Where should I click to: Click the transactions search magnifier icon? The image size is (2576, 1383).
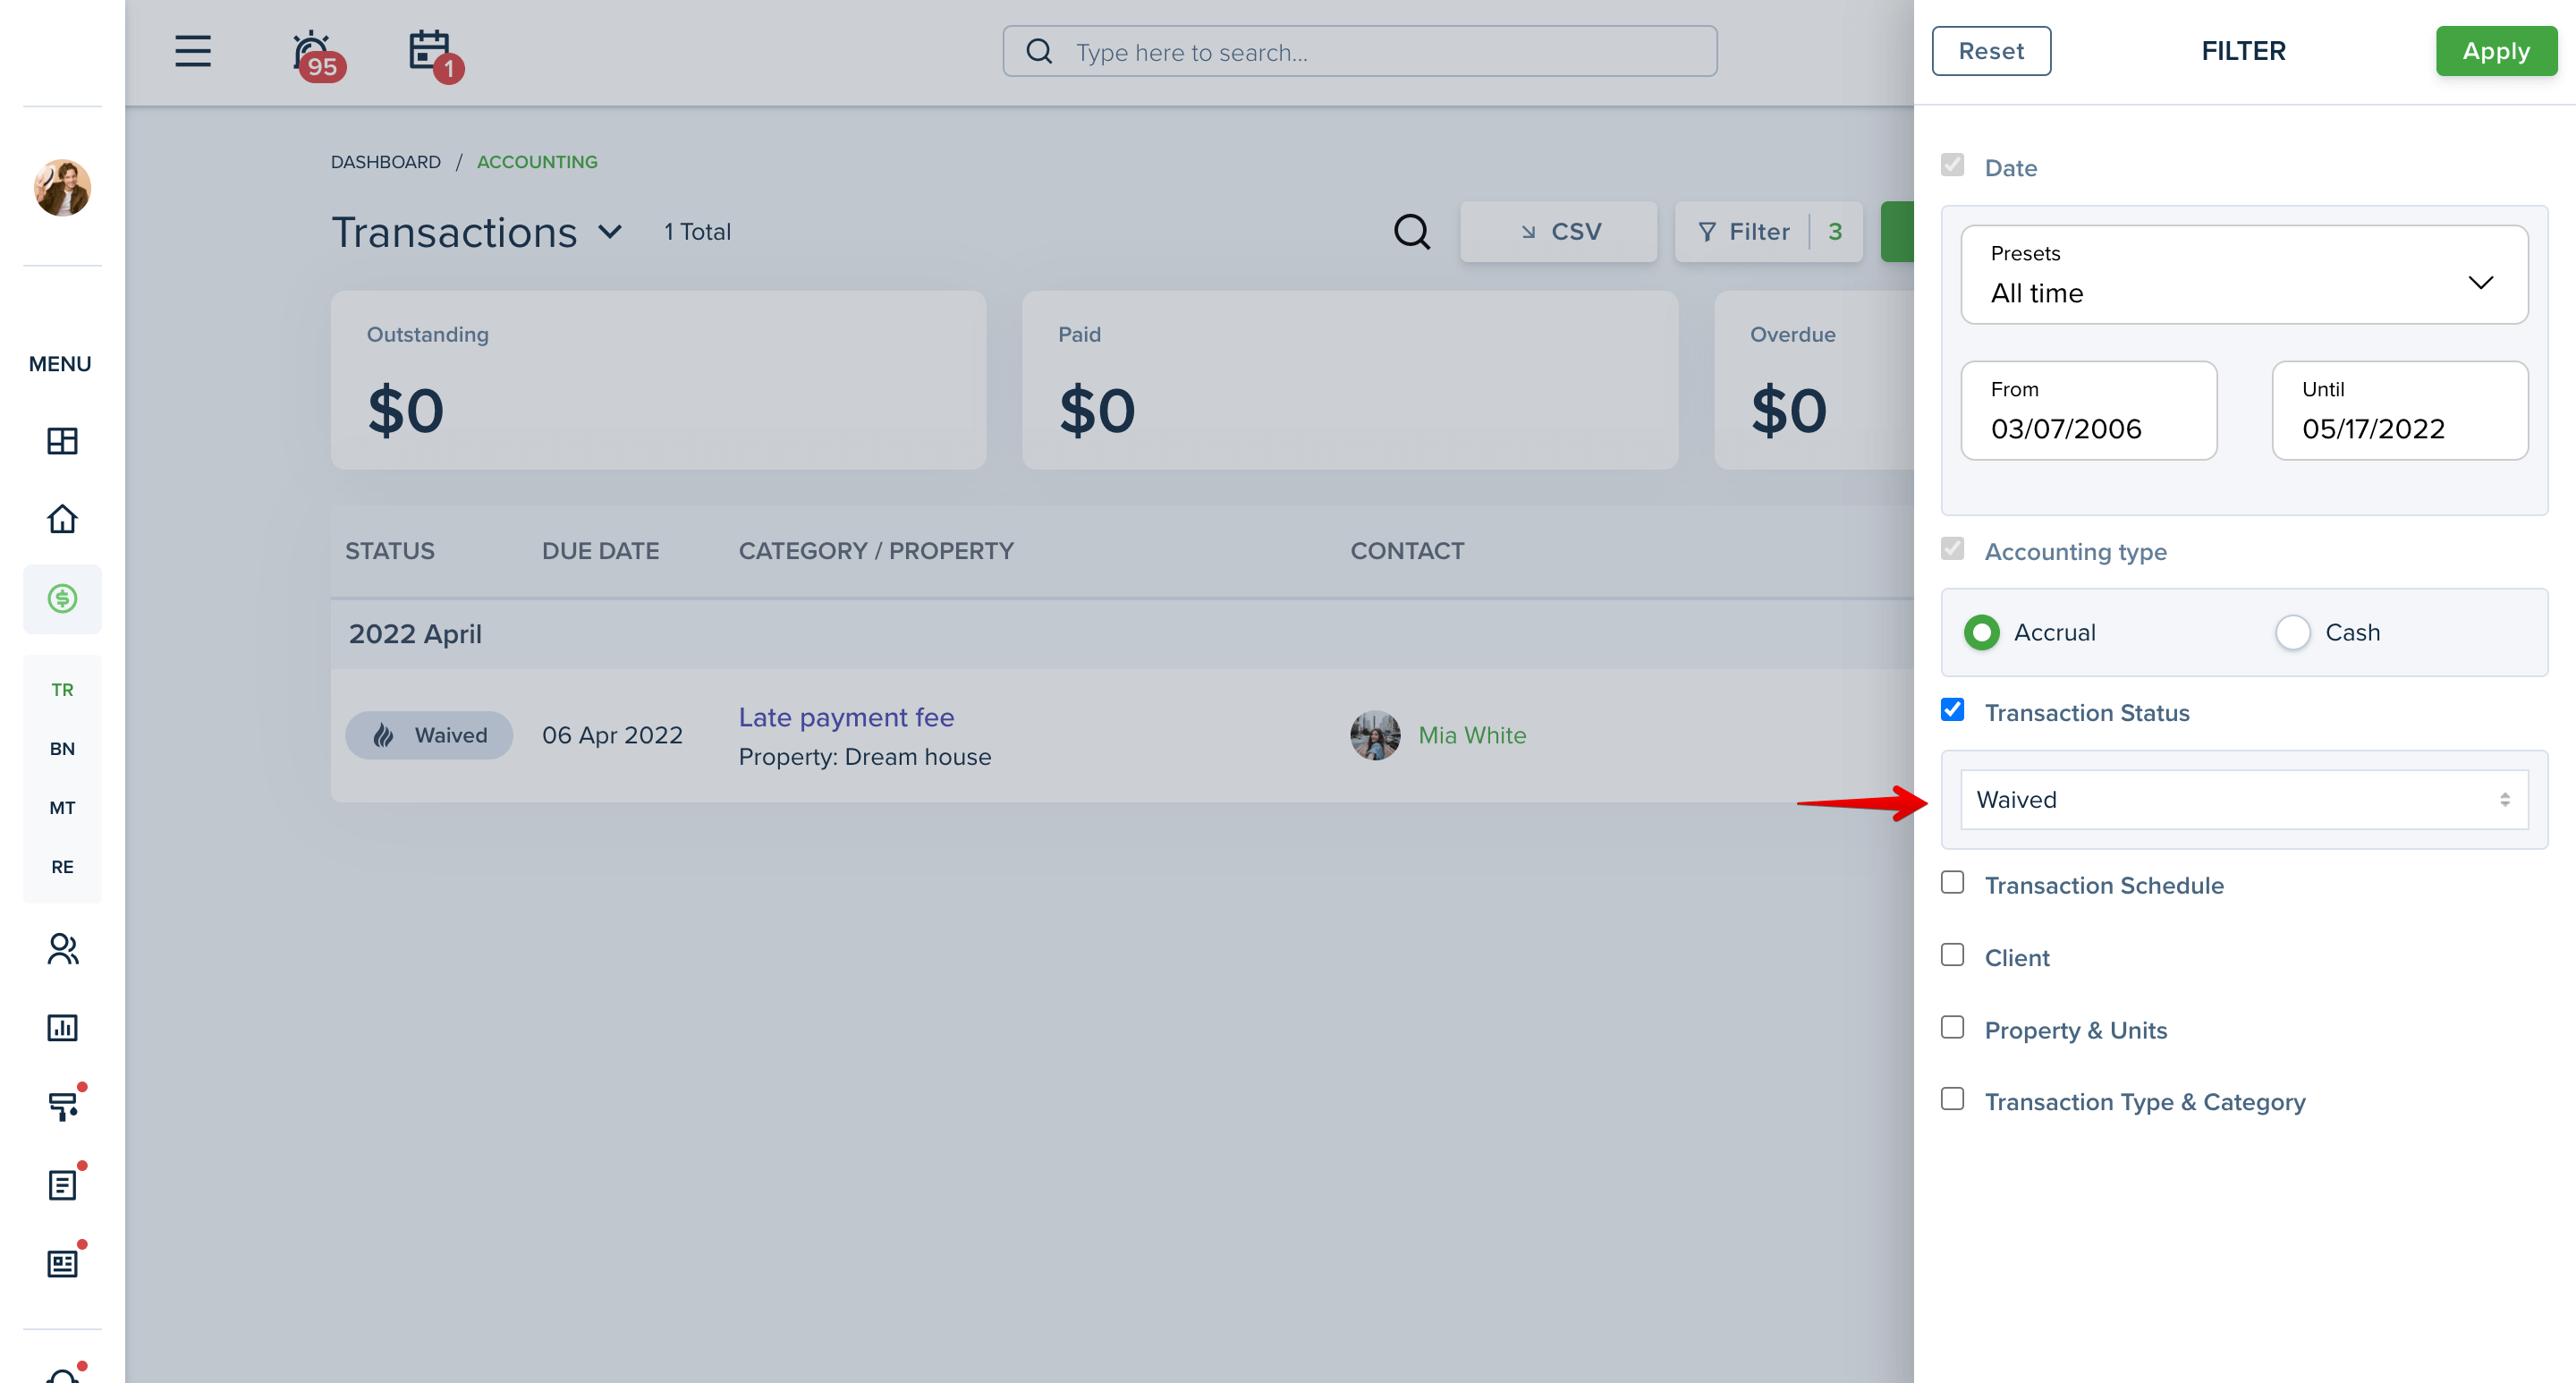pyautogui.click(x=1411, y=231)
